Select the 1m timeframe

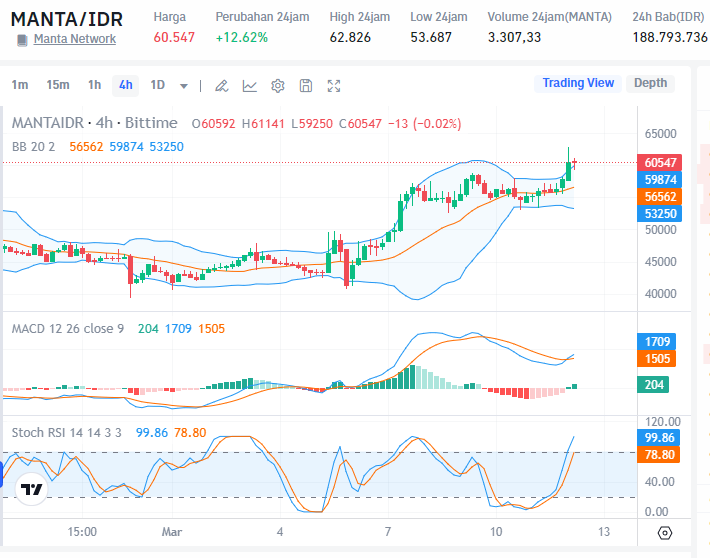click(20, 85)
